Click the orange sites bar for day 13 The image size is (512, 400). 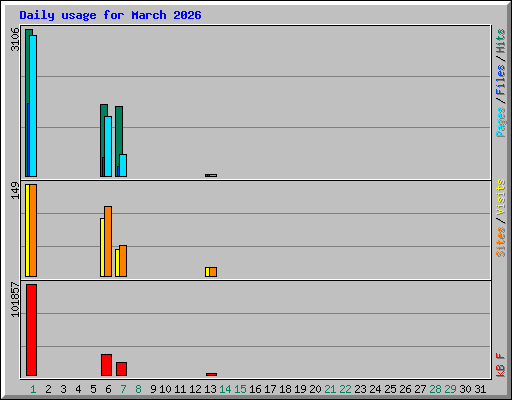(x=213, y=272)
